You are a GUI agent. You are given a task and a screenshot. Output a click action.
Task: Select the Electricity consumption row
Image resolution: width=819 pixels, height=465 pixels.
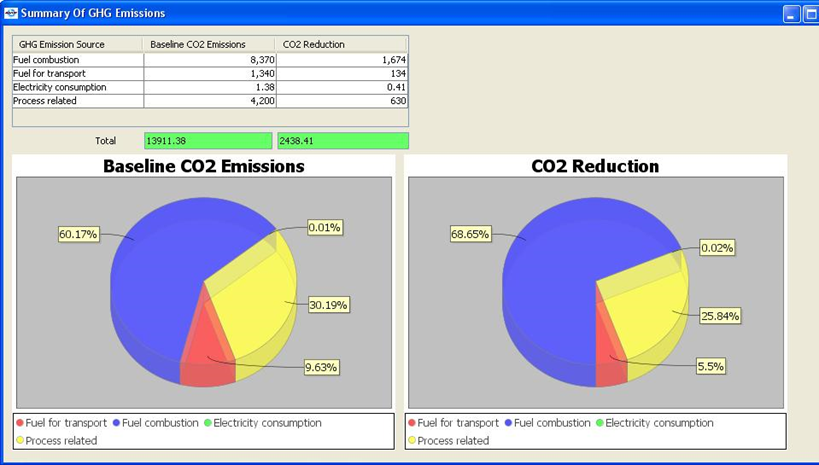pyautogui.click(x=77, y=87)
